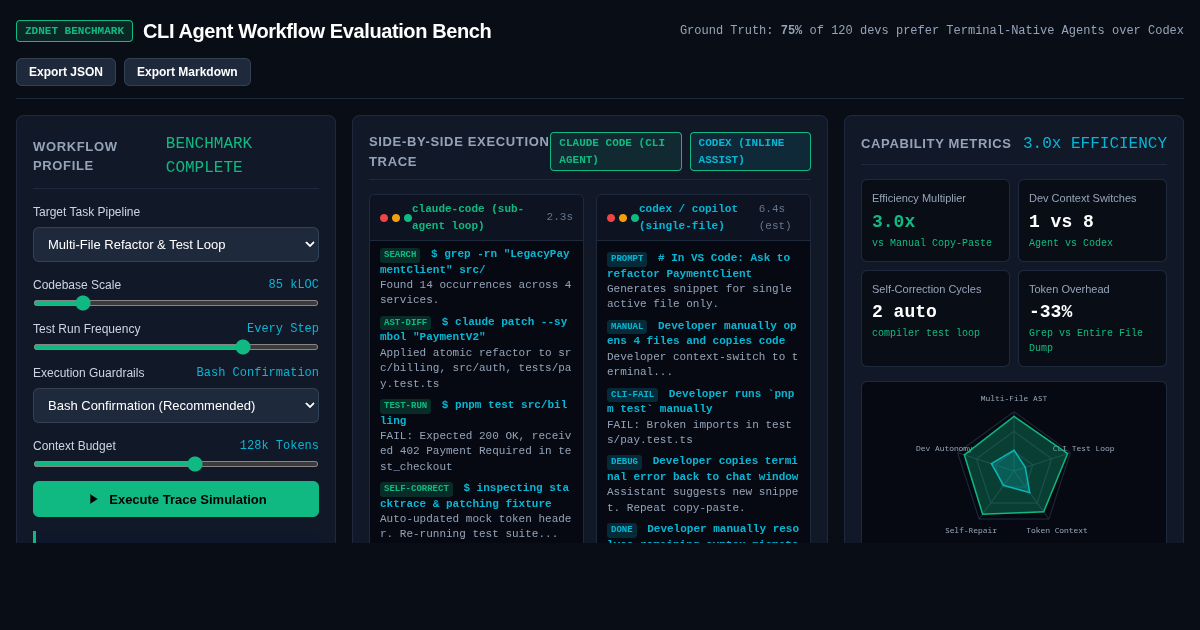Click the 128k Tokens value
This screenshot has height=630, width=1200.
tap(279, 446)
